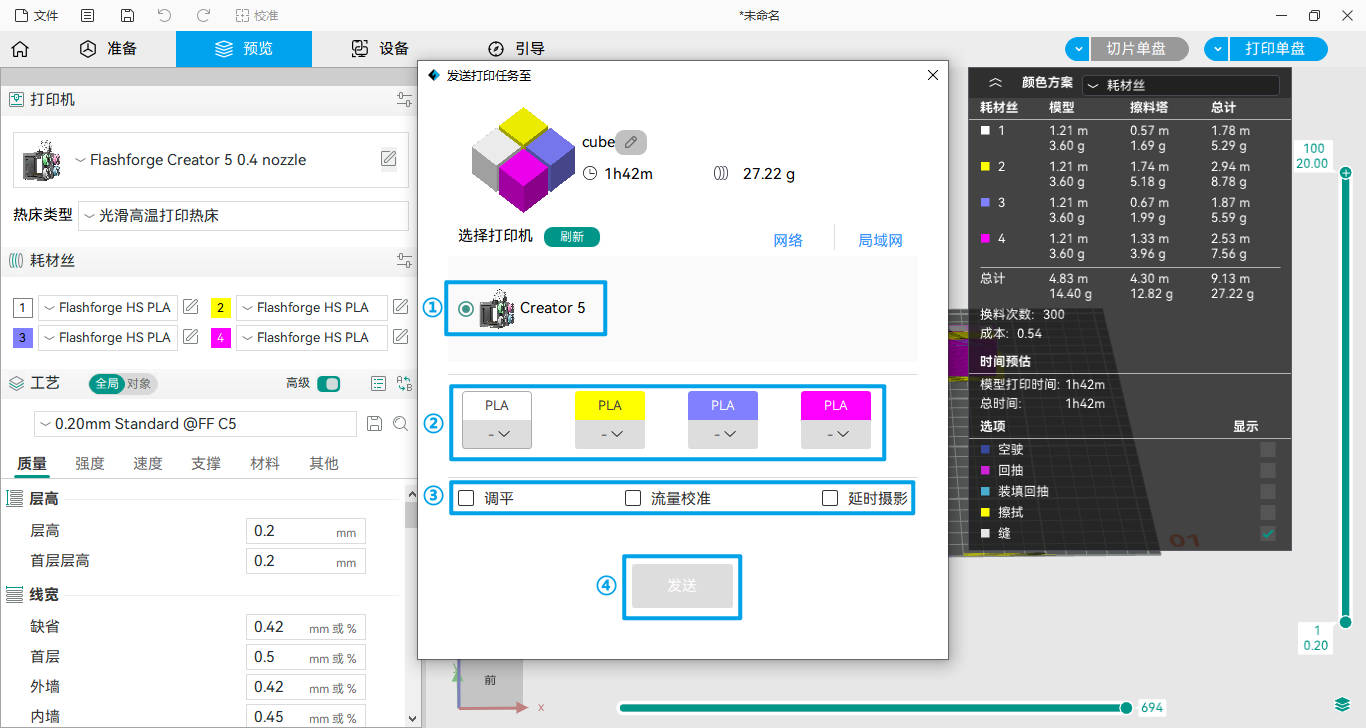Image resolution: width=1366 pixels, height=728 pixels.
Task: Click the 刷新 refresh button
Action: [572, 237]
